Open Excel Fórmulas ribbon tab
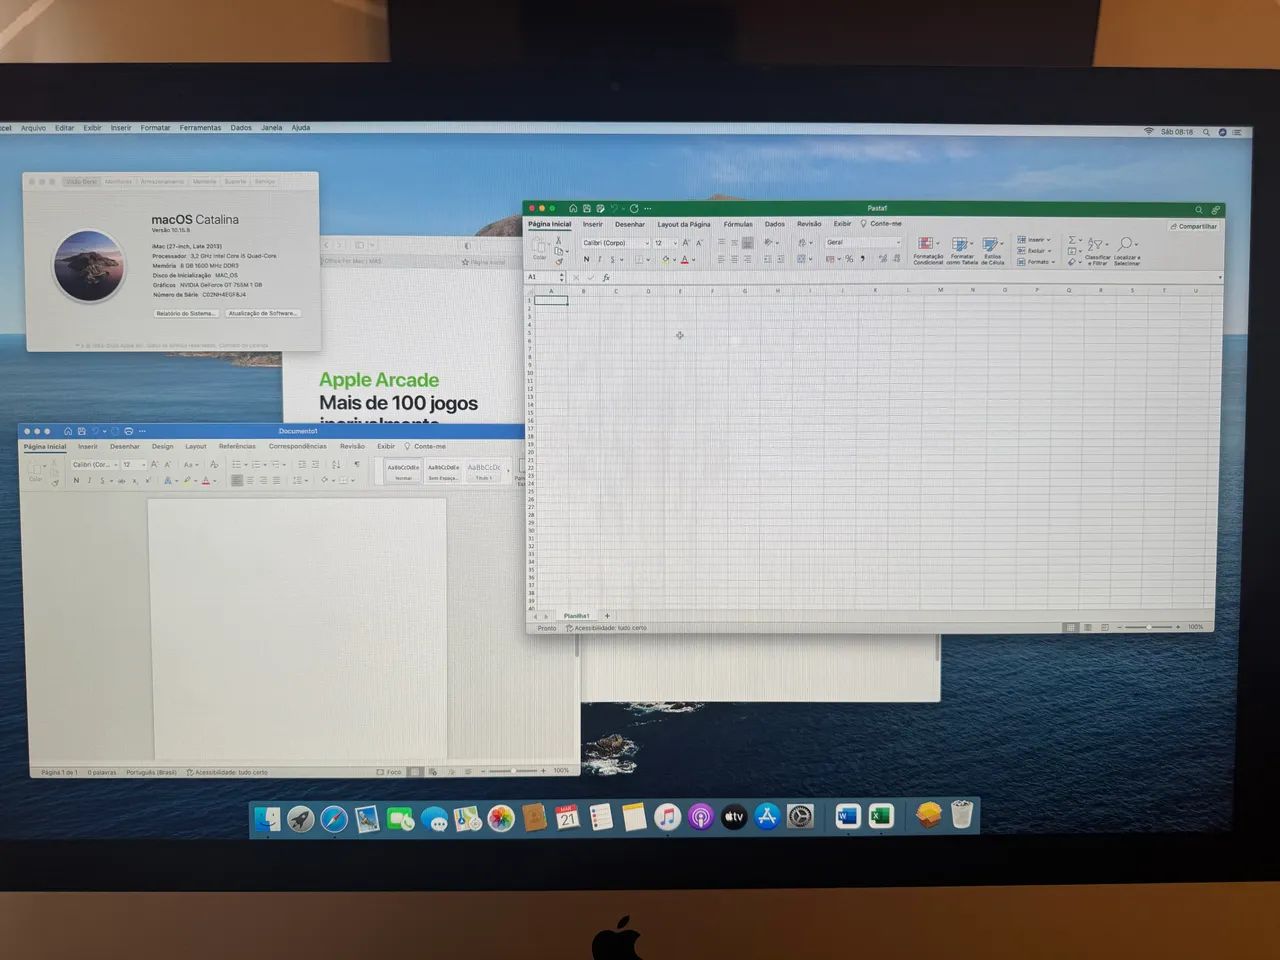 pyautogui.click(x=738, y=224)
